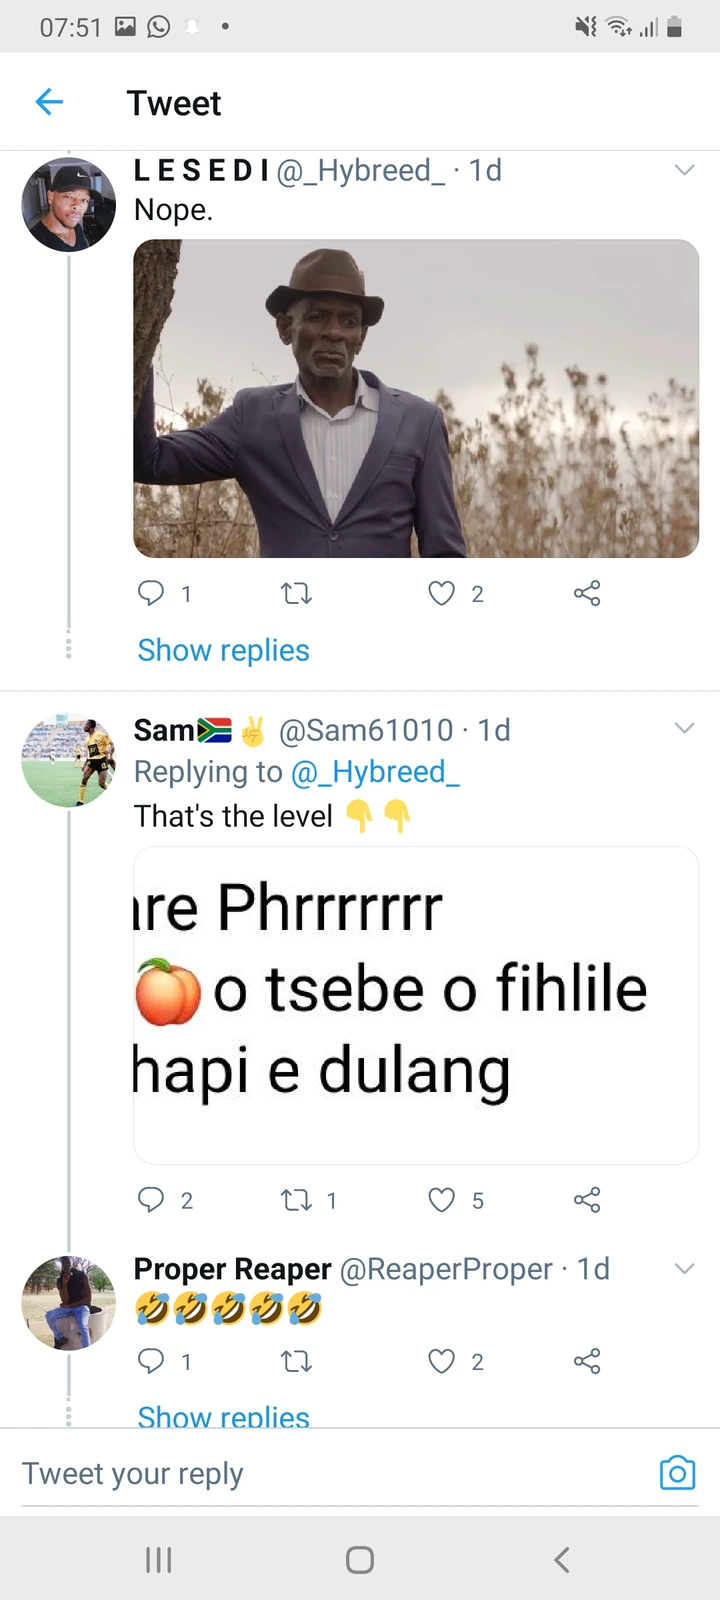This screenshot has width=720, height=1600.
Task: Share Sam's "That's the level" tweet
Action: [587, 1199]
